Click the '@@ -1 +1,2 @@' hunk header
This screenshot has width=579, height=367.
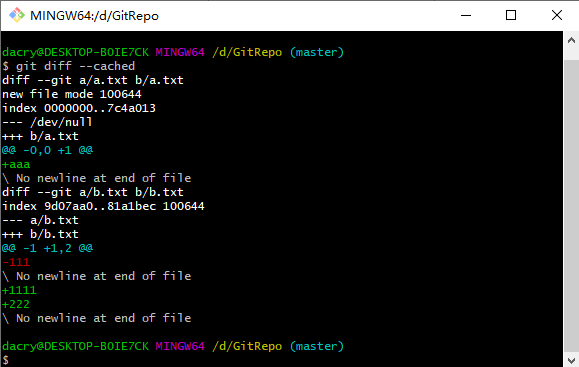coord(48,248)
